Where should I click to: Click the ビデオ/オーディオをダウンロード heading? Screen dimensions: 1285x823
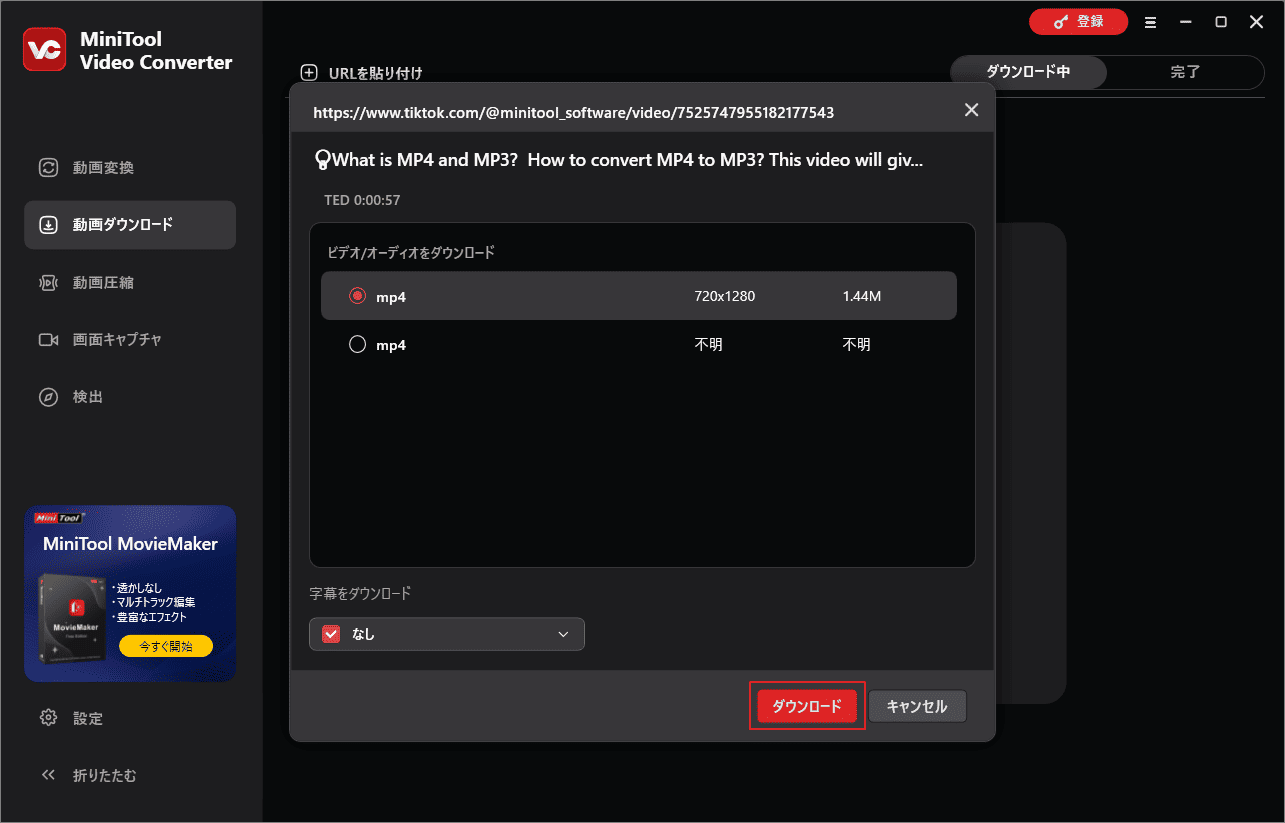point(411,253)
